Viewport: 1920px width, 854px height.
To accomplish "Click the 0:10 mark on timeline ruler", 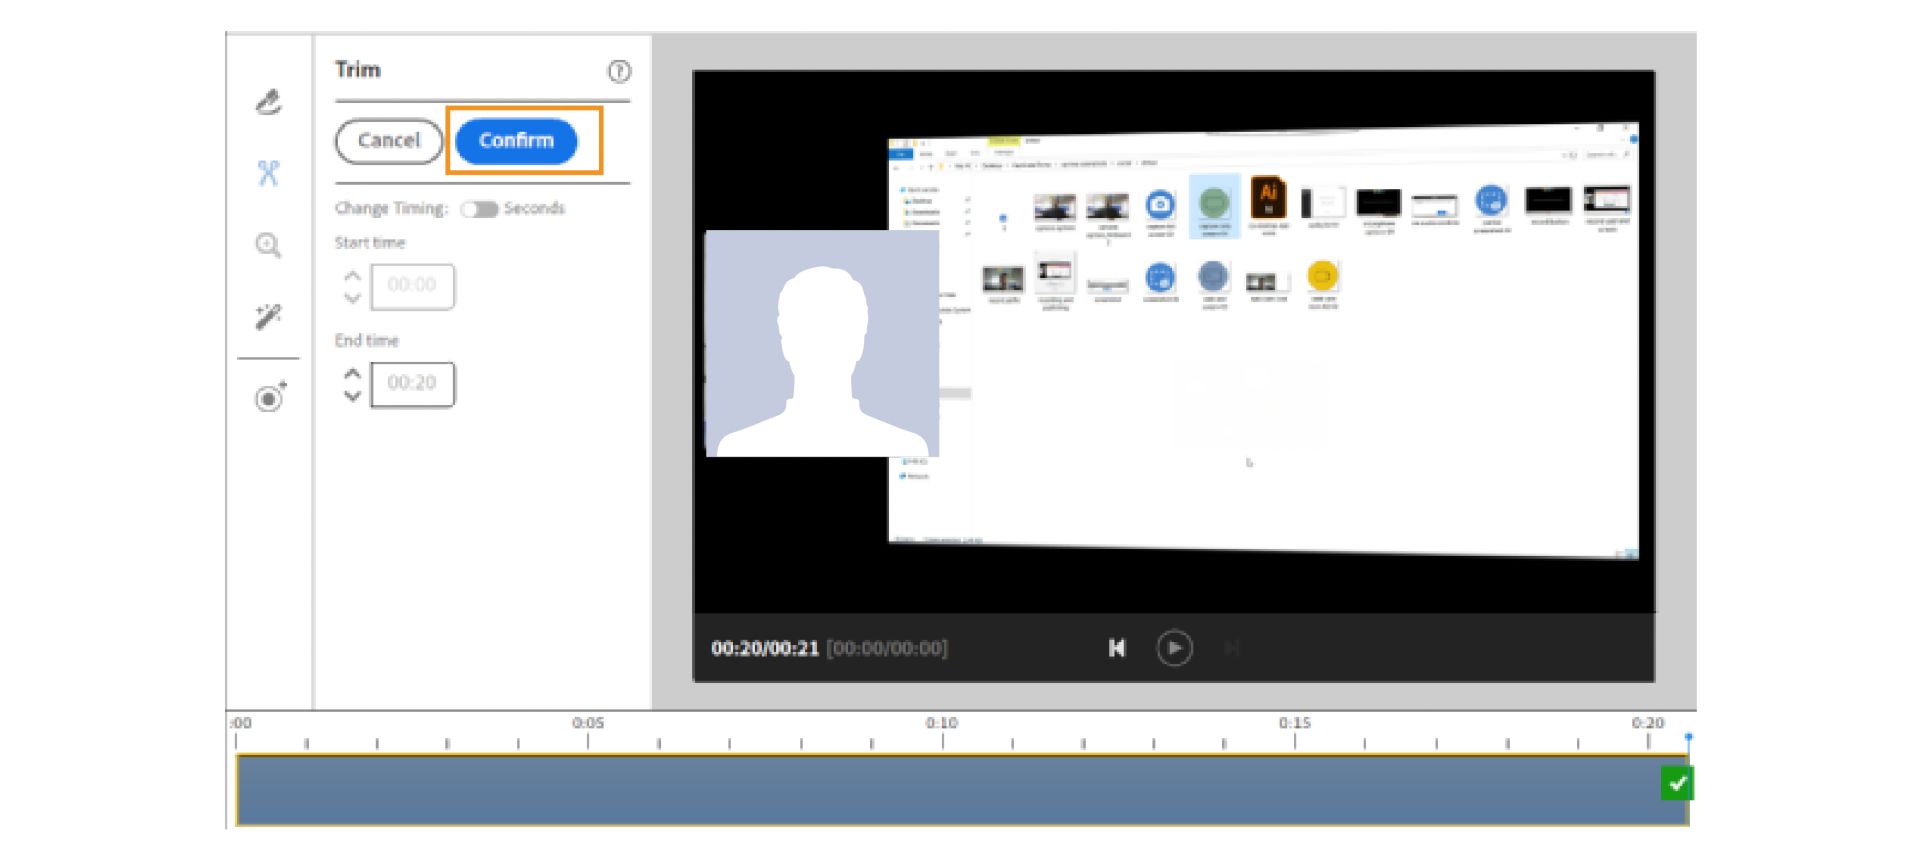I will click(941, 723).
